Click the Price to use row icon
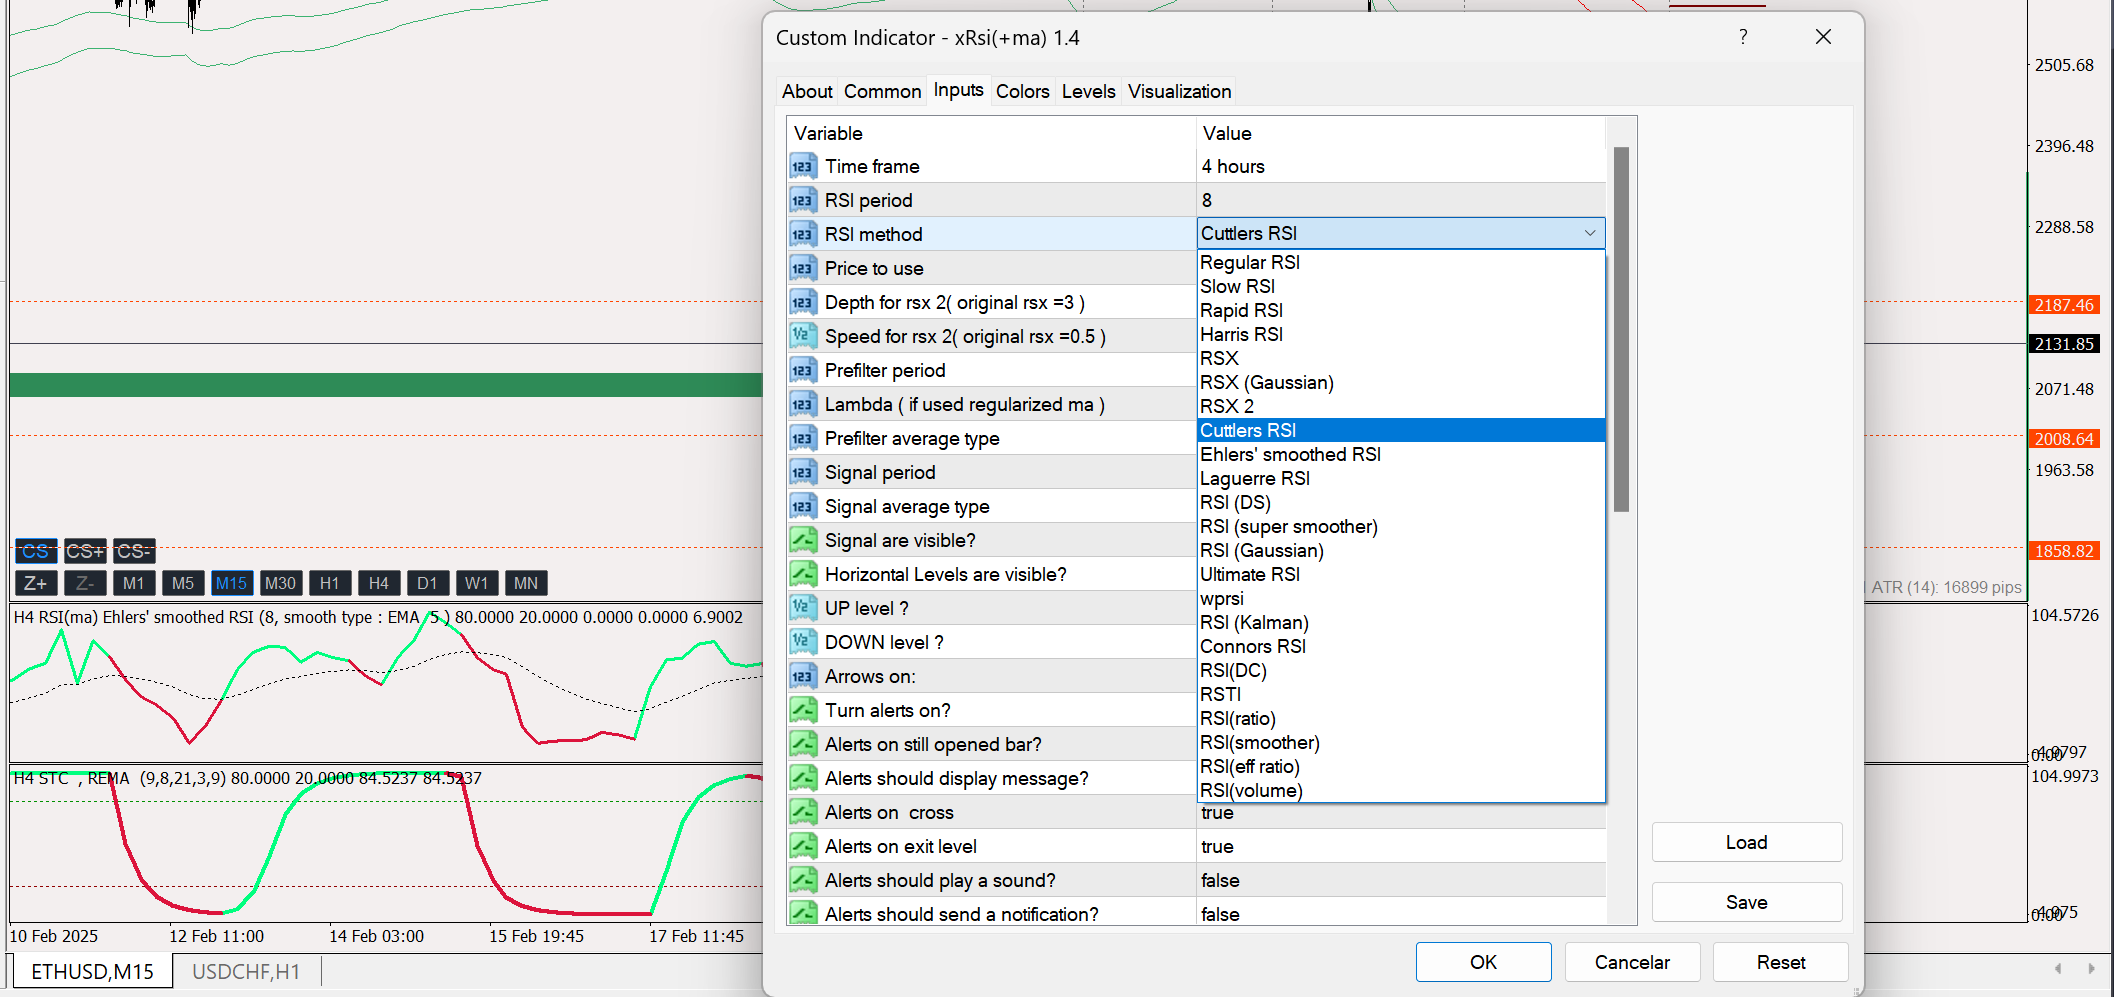 [x=803, y=268]
